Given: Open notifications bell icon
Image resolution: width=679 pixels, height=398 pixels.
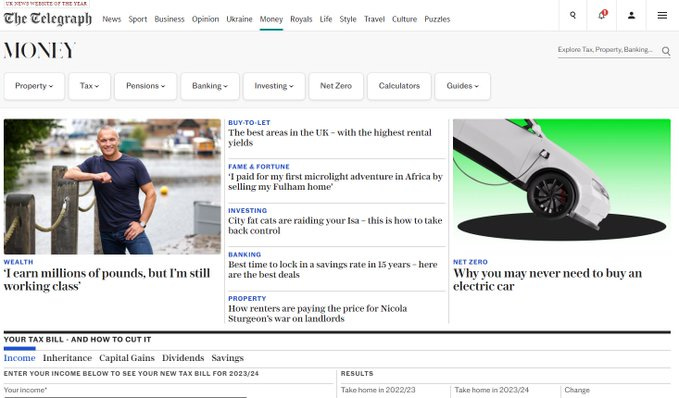Looking at the screenshot, I should [602, 16].
